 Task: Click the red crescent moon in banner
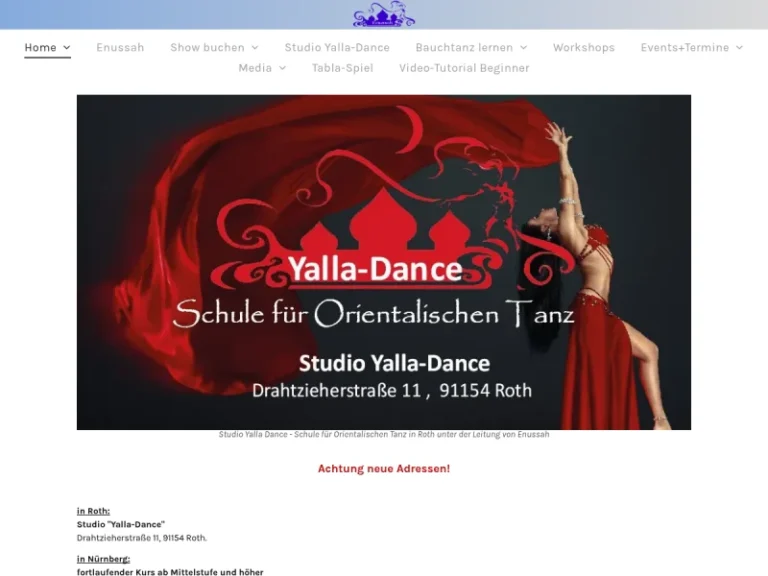[412, 129]
